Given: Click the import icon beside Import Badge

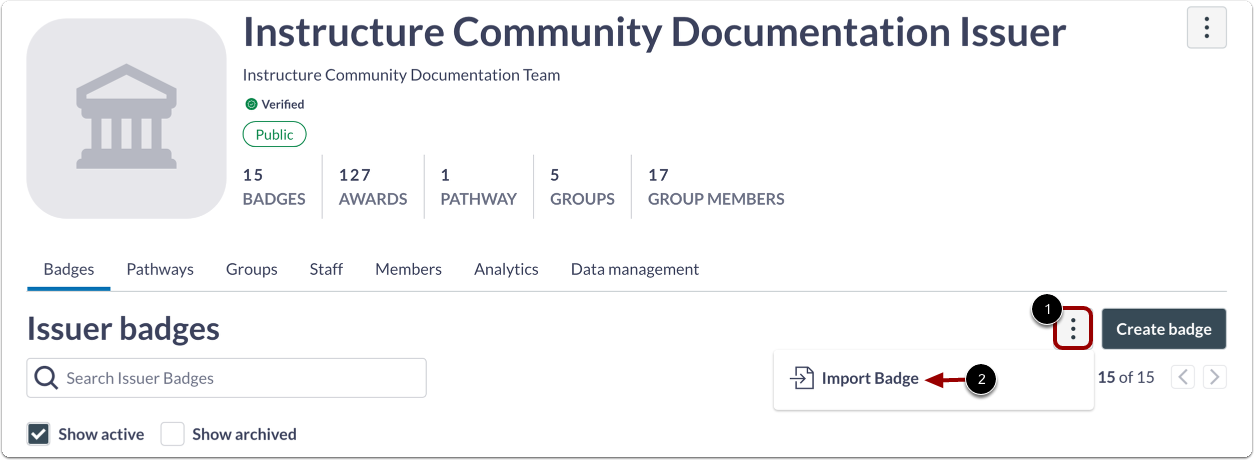Looking at the screenshot, I should (x=802, y=379).
